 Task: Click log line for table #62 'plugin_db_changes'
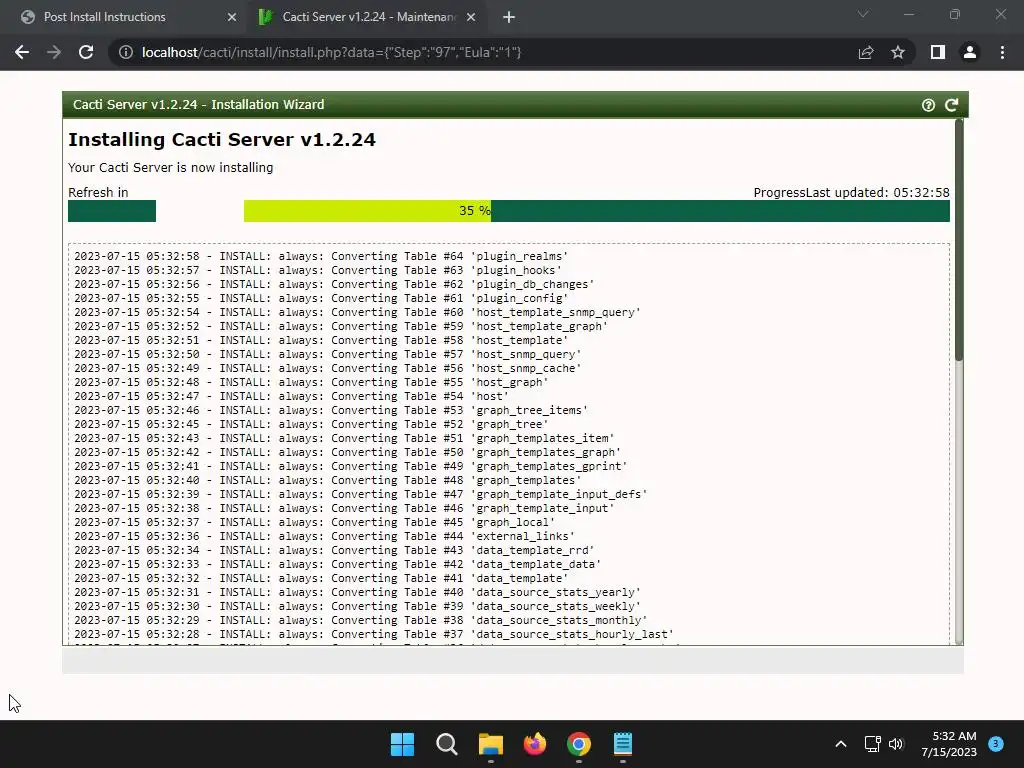click(x=334, y=284)
